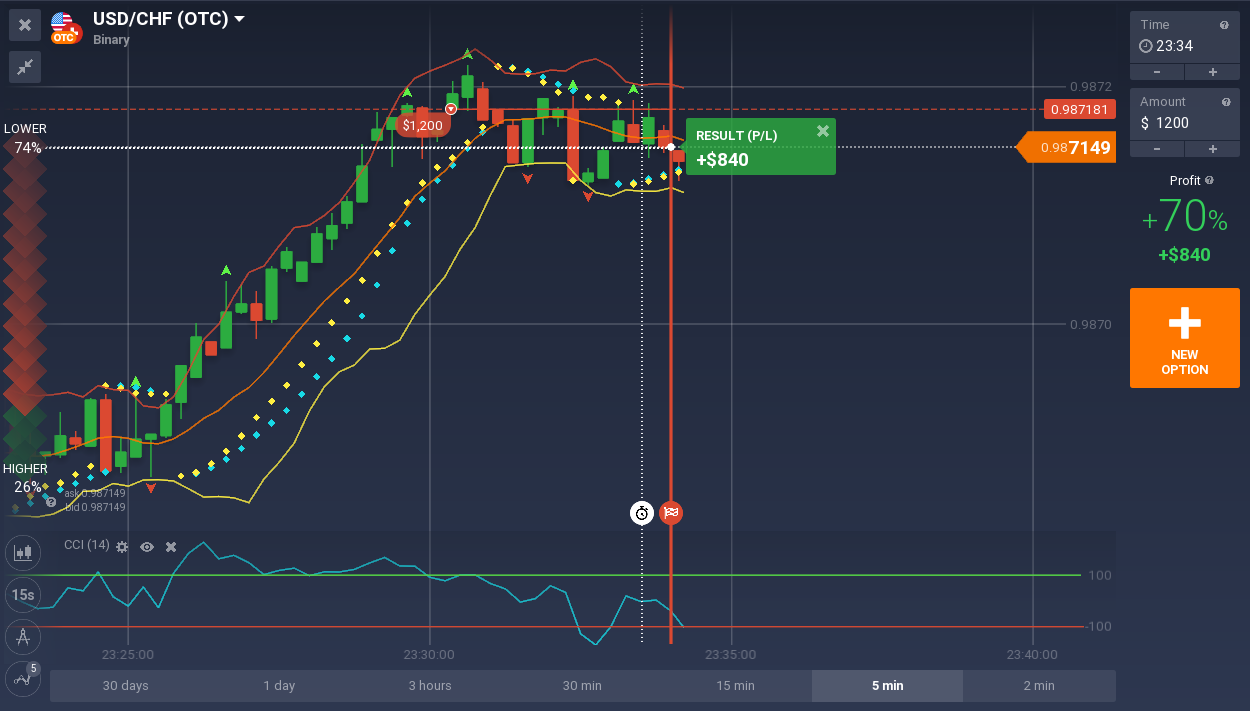Image resolution: width=1250 pixels, height=711 pixels.
Task: Click the CCI (14) indicator label
Action: (87, 545)
